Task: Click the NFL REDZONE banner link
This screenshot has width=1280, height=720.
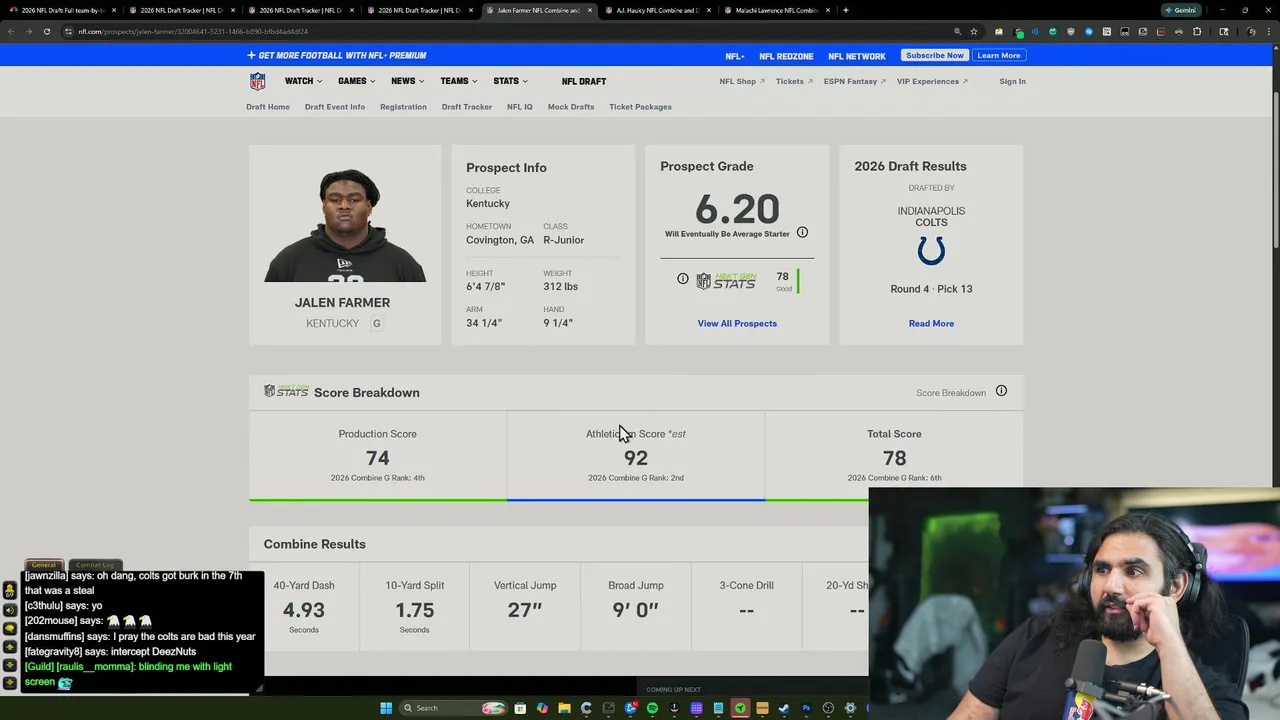Action: coord(786,56)
